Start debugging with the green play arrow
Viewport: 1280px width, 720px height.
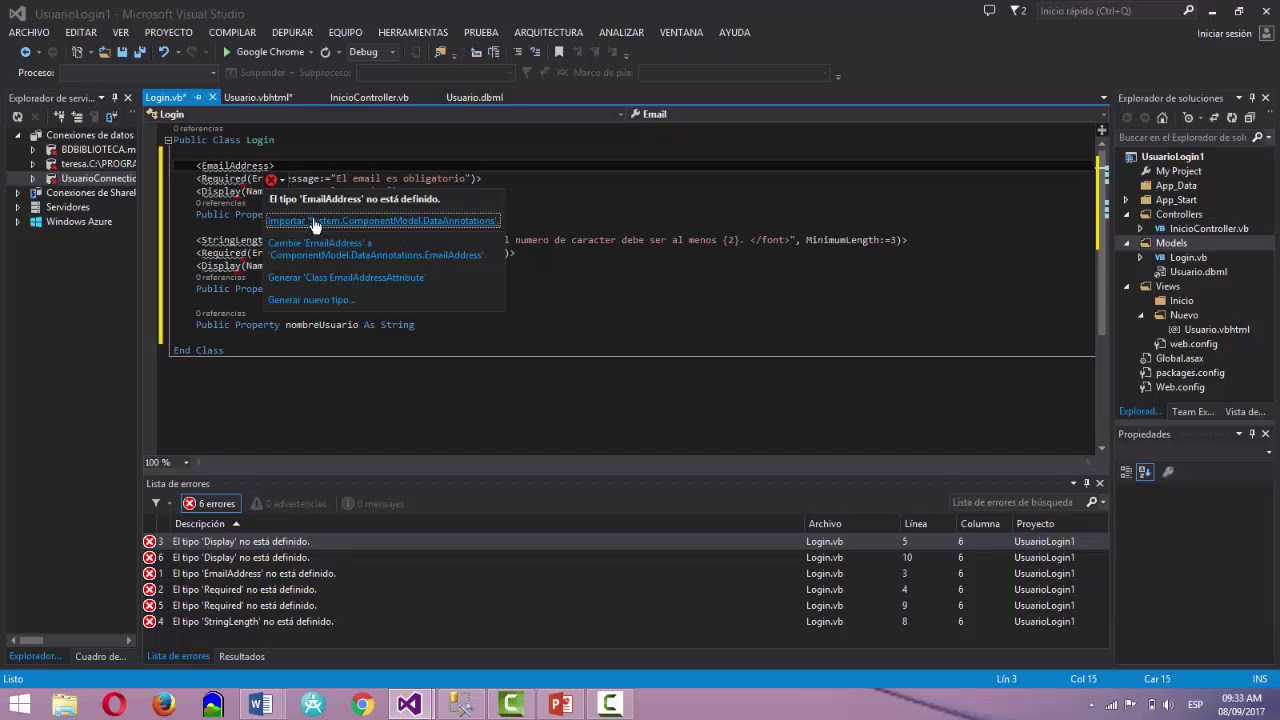227,52
